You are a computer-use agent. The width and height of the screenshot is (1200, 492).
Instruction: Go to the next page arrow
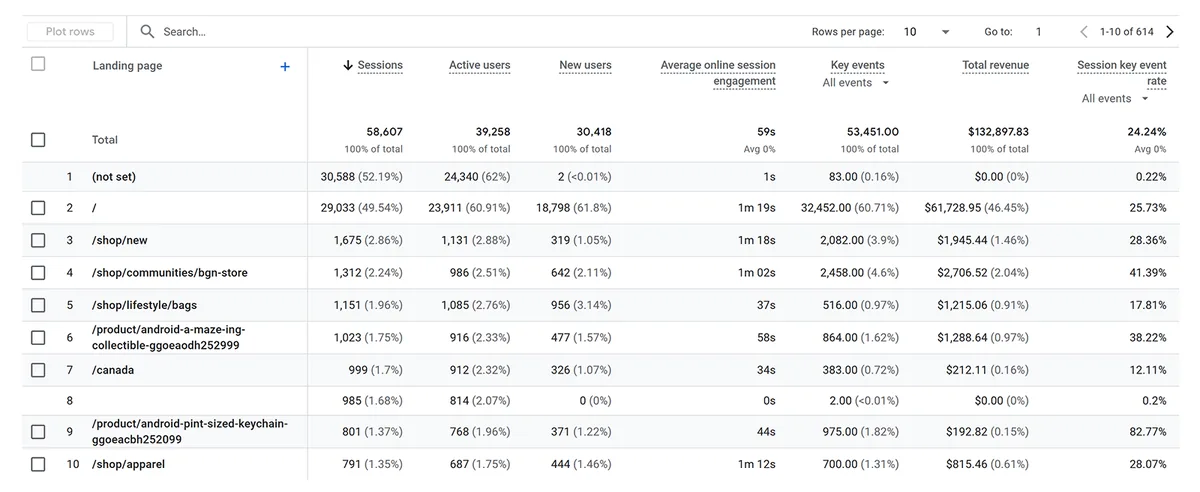coord(1170,32)
